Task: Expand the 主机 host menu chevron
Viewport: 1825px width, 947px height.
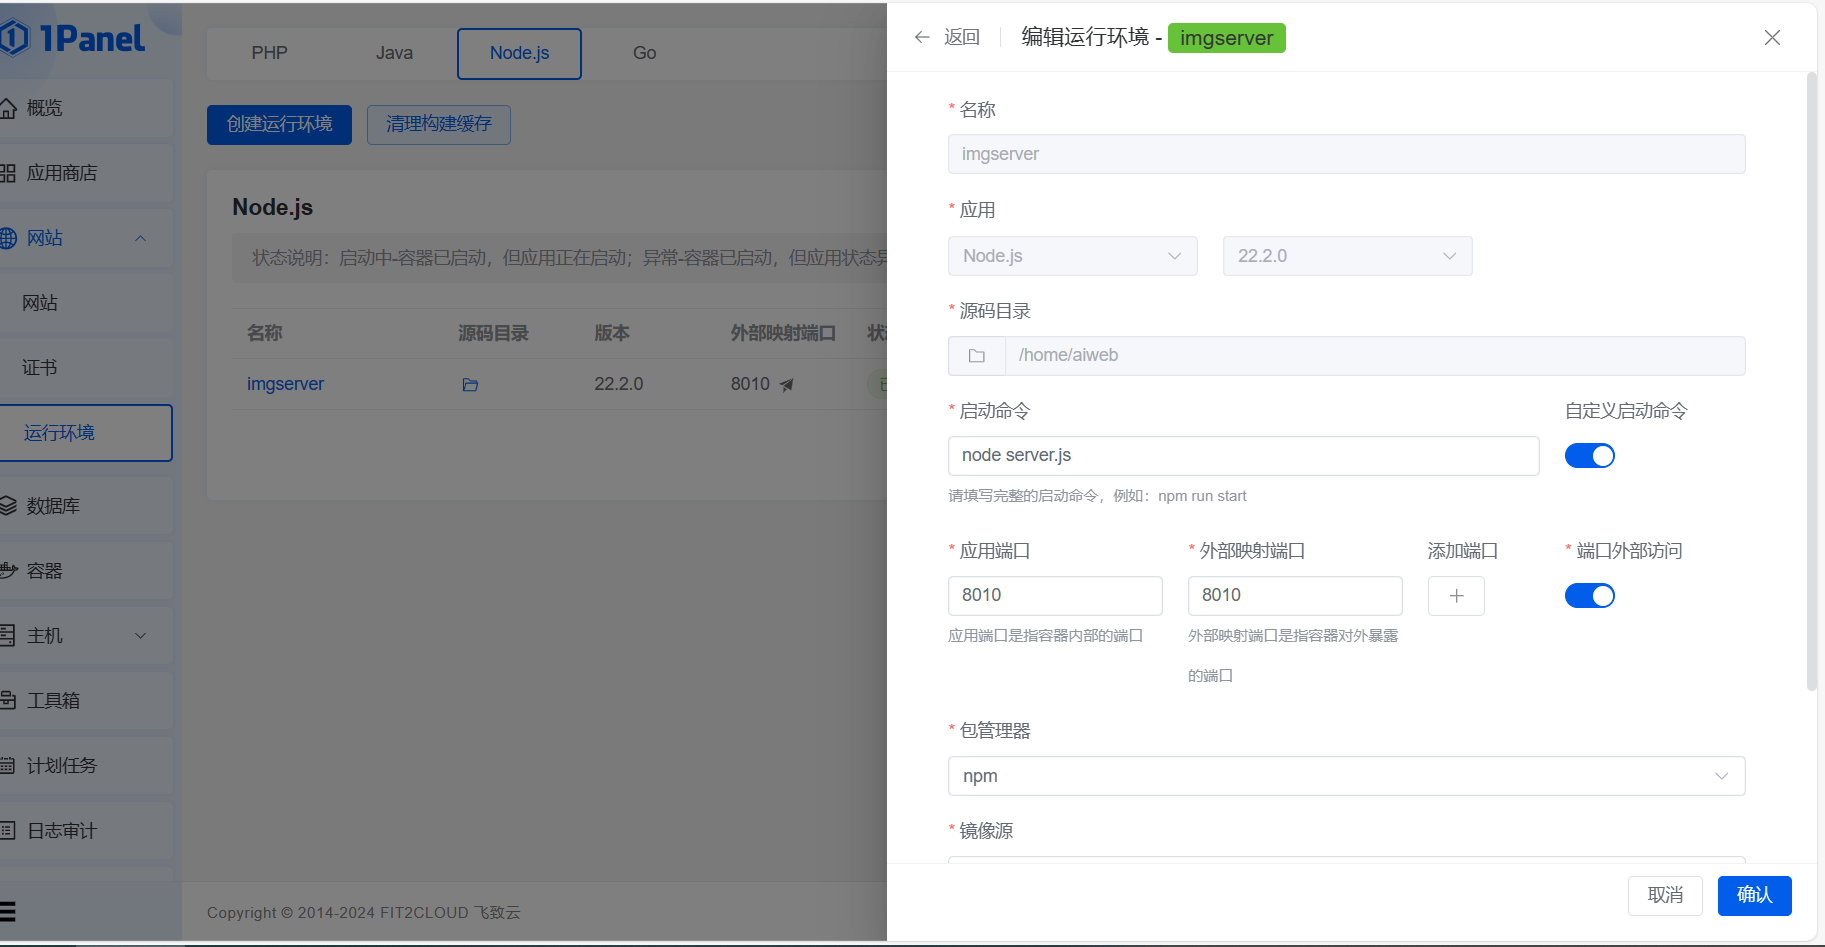Action: tap(140, 636)
